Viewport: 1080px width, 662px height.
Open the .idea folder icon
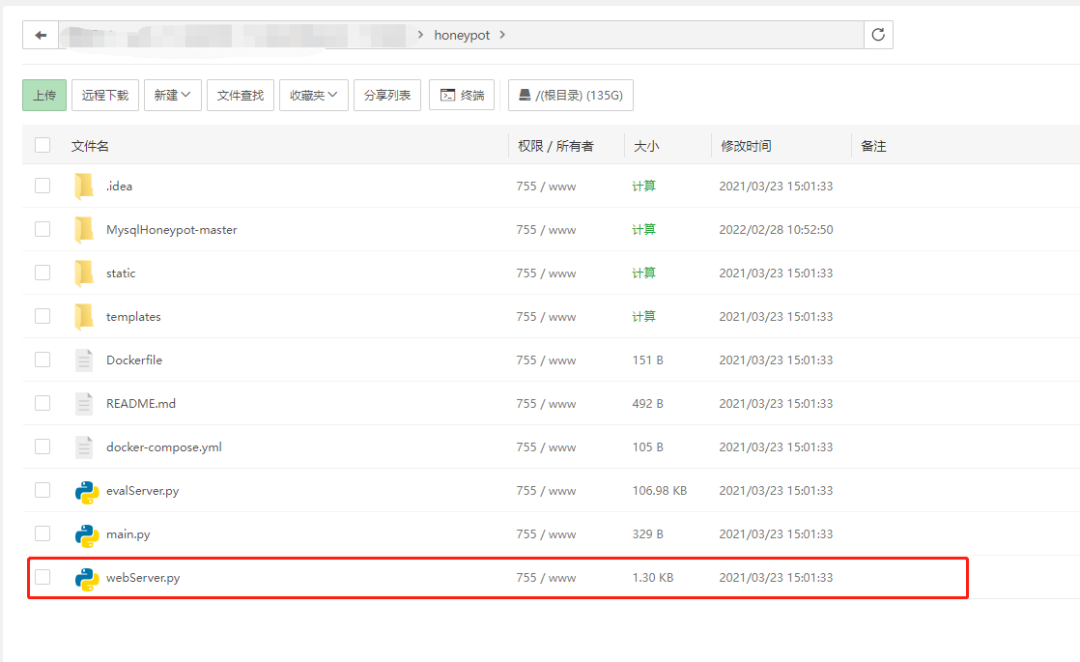click(x=84, y=186)
